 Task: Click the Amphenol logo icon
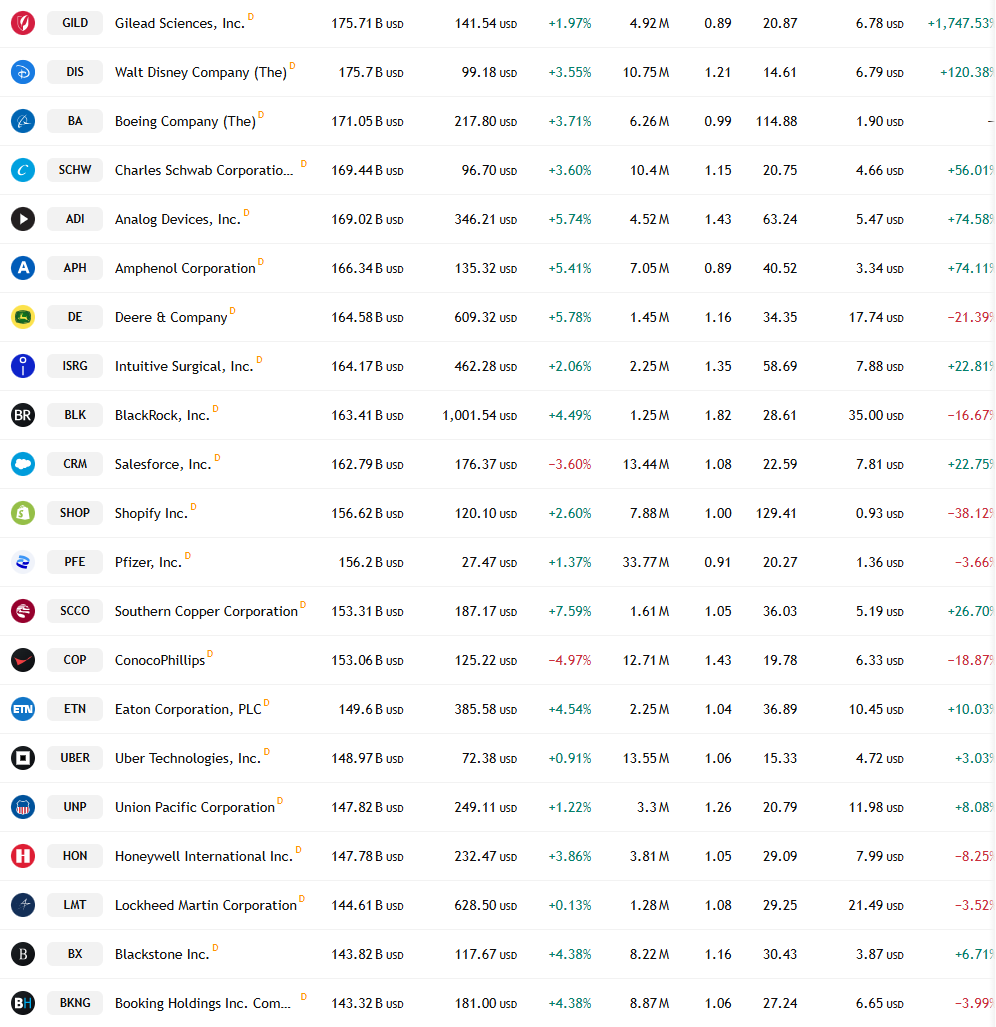point(23,268)
